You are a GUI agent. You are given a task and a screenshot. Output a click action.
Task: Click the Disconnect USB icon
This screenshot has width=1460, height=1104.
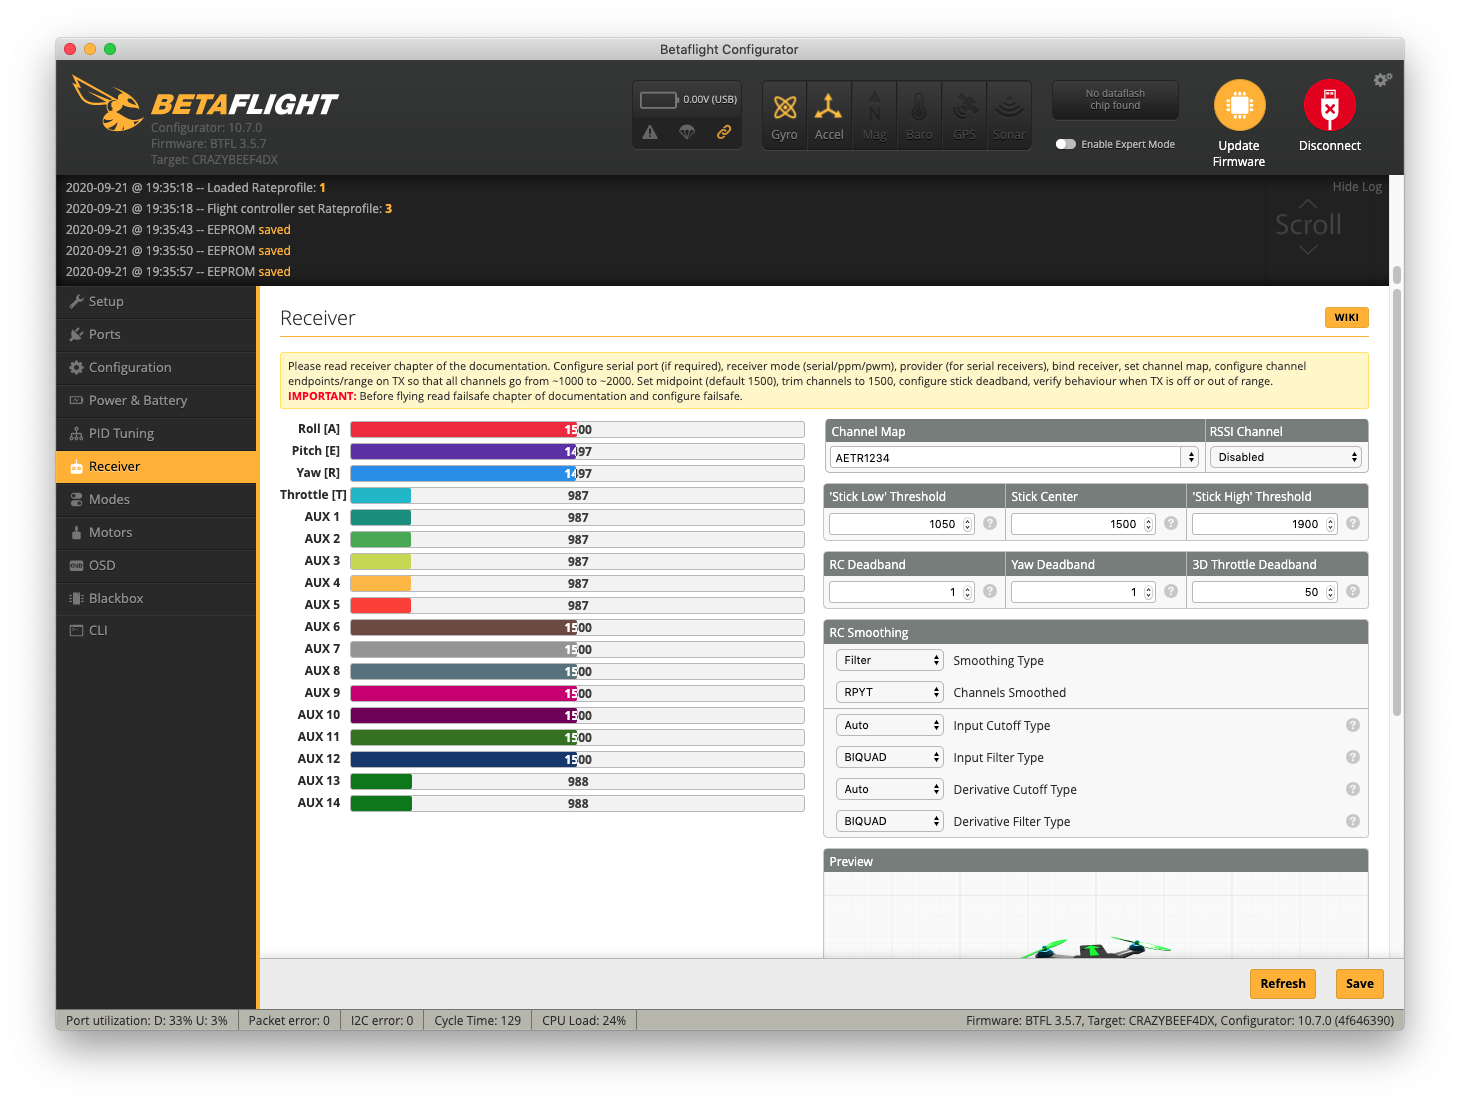click(1329, 105)
